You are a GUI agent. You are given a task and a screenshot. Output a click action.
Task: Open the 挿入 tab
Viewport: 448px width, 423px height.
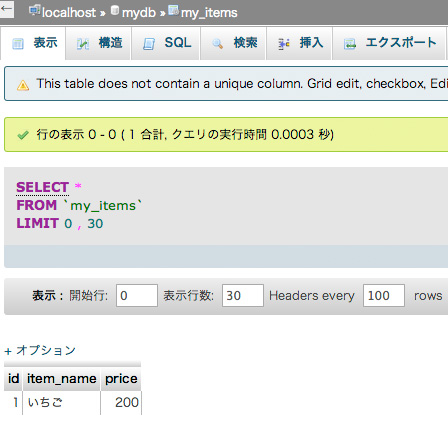(x=299, y=43)
